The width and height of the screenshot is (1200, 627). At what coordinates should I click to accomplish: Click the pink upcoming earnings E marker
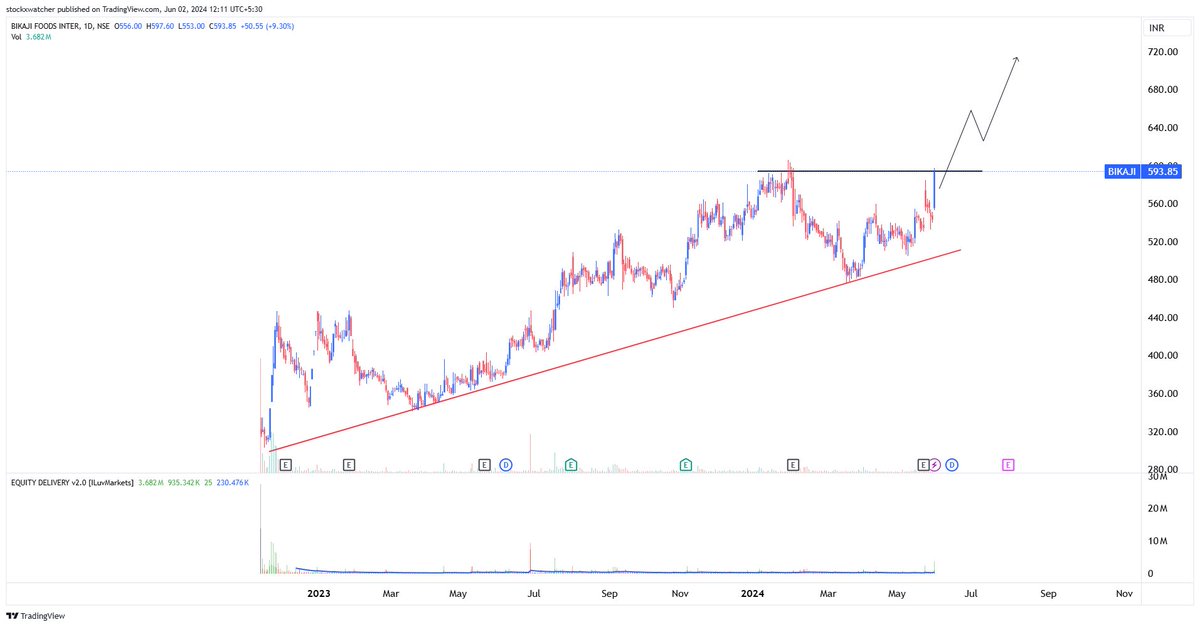click(x=1008, y=465)
